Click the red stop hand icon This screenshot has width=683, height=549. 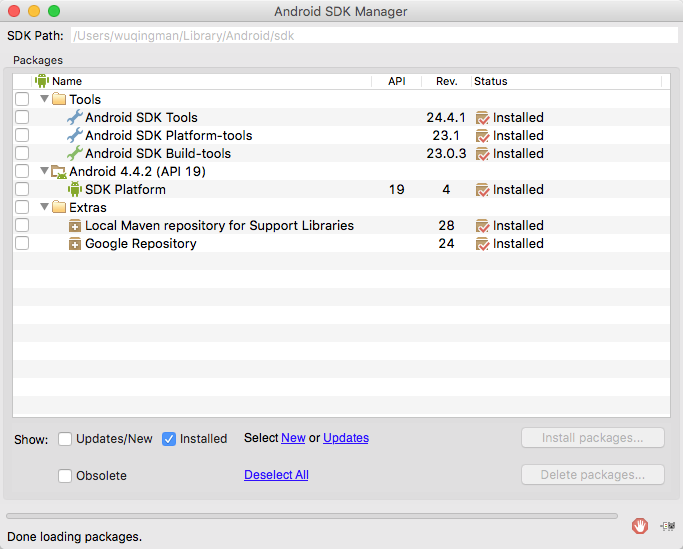coord(640,526)
